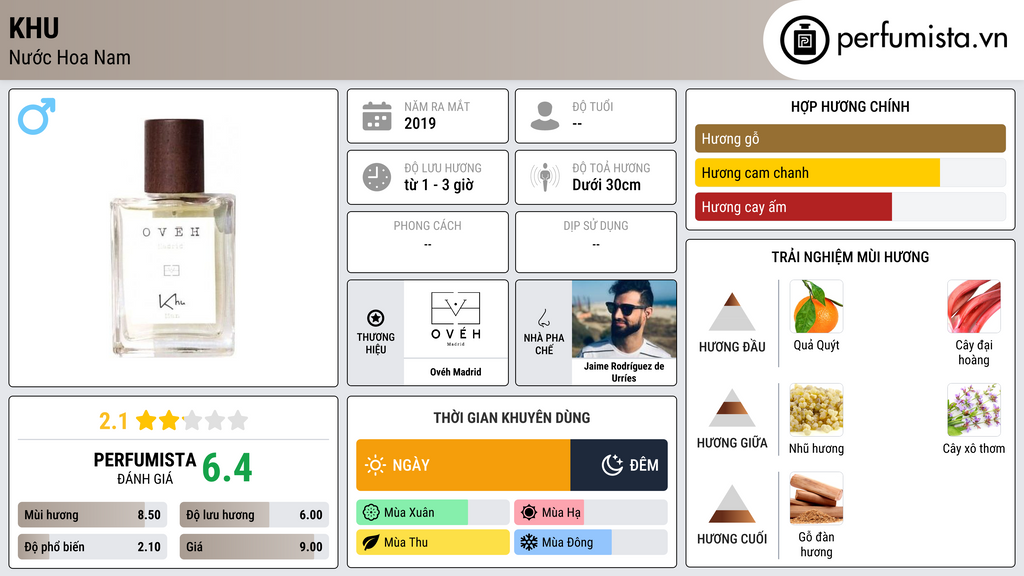Click the Mùi hương 8.50 score bar

[92, 515]
